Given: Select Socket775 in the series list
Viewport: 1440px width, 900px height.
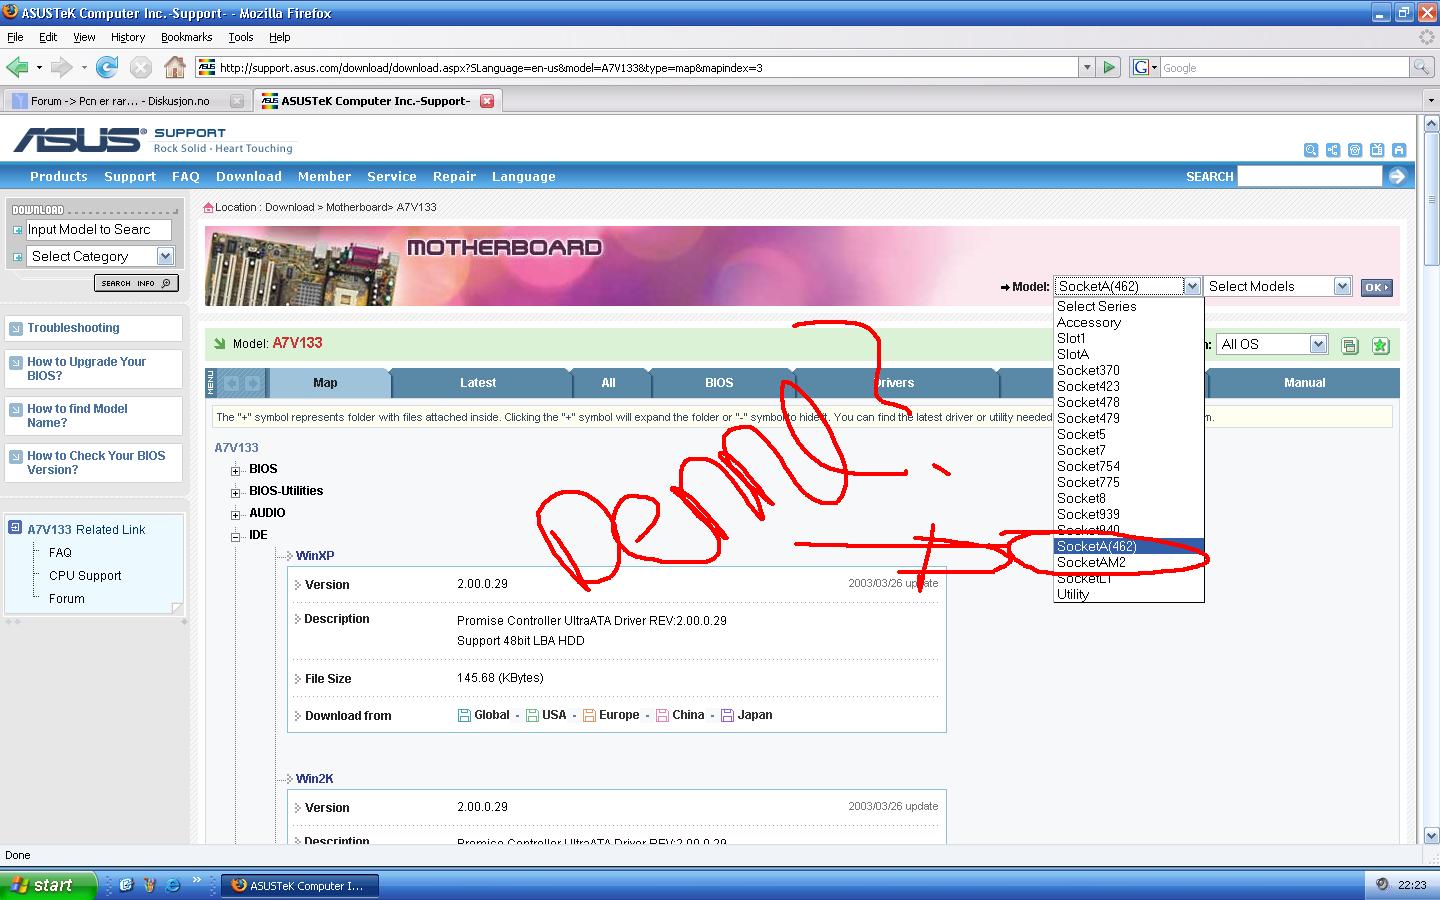Looking at the screenshot, I should (1128, 482).
